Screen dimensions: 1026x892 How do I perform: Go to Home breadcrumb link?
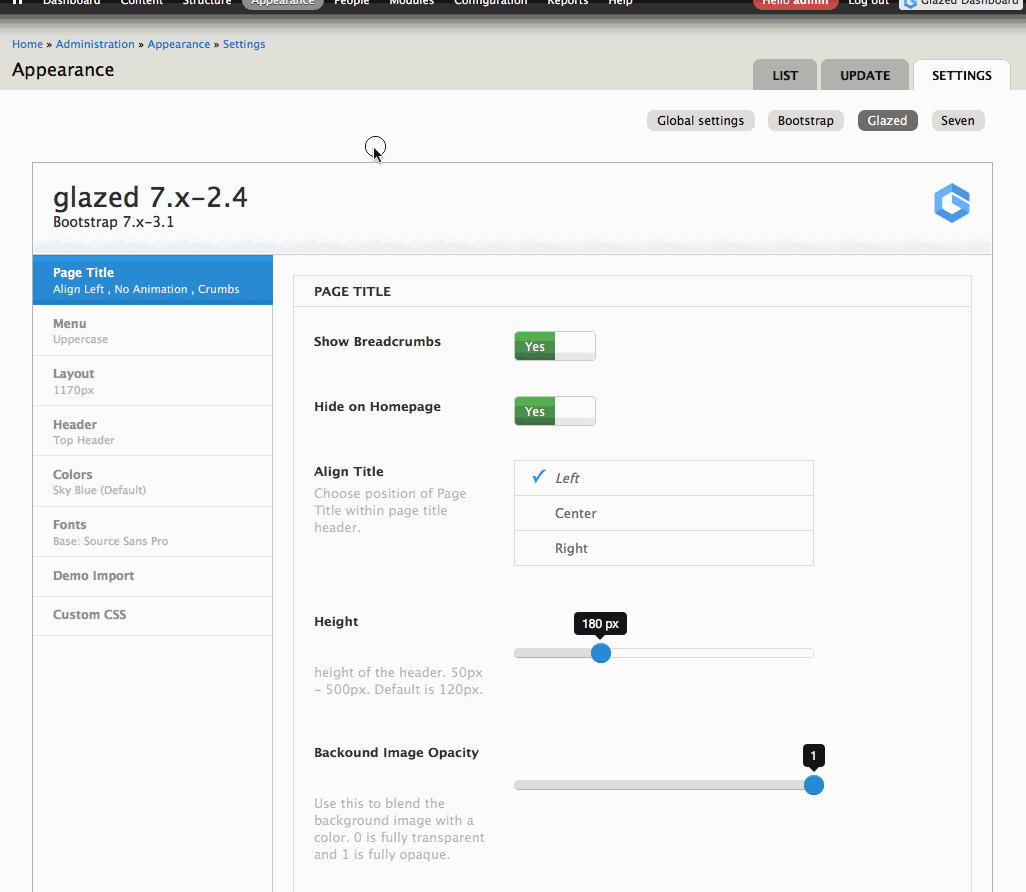27,44
